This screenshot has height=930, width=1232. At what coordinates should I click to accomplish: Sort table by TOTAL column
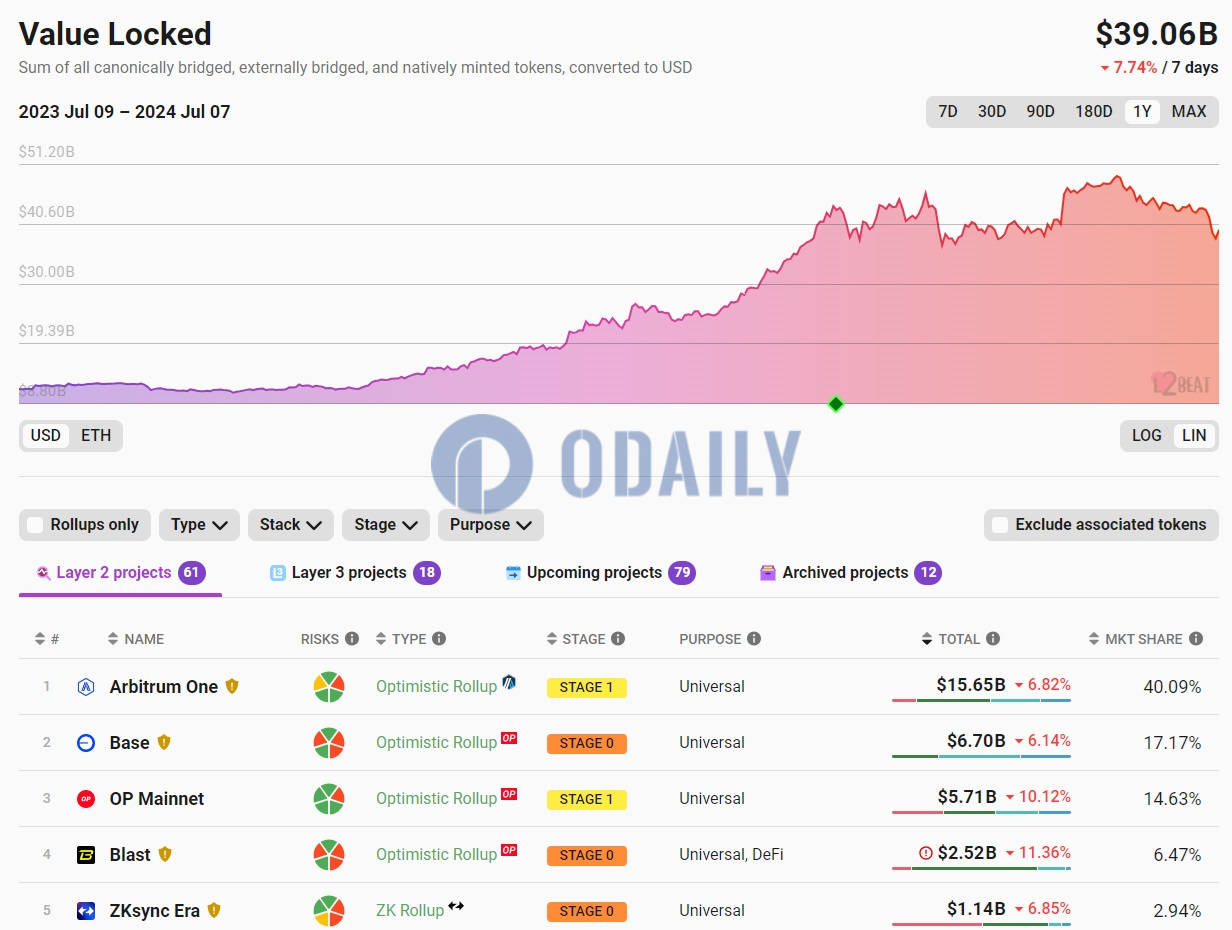(x=952, y=639)
